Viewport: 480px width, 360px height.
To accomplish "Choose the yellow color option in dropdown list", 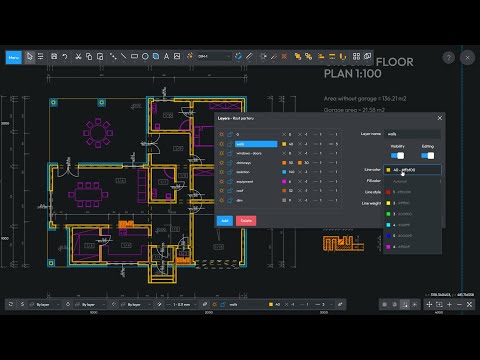I will click(412, 203).
